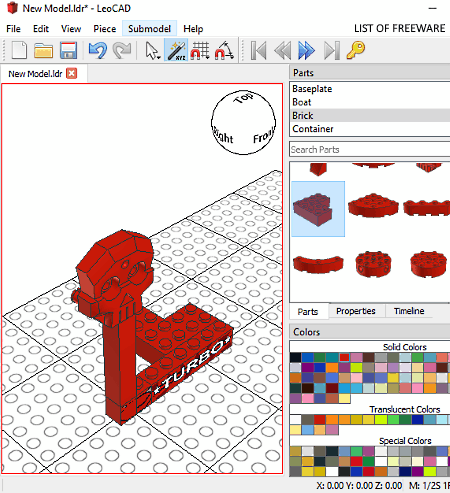
Task: Click the New Model toolbar icon
Action: click(19, 50)
